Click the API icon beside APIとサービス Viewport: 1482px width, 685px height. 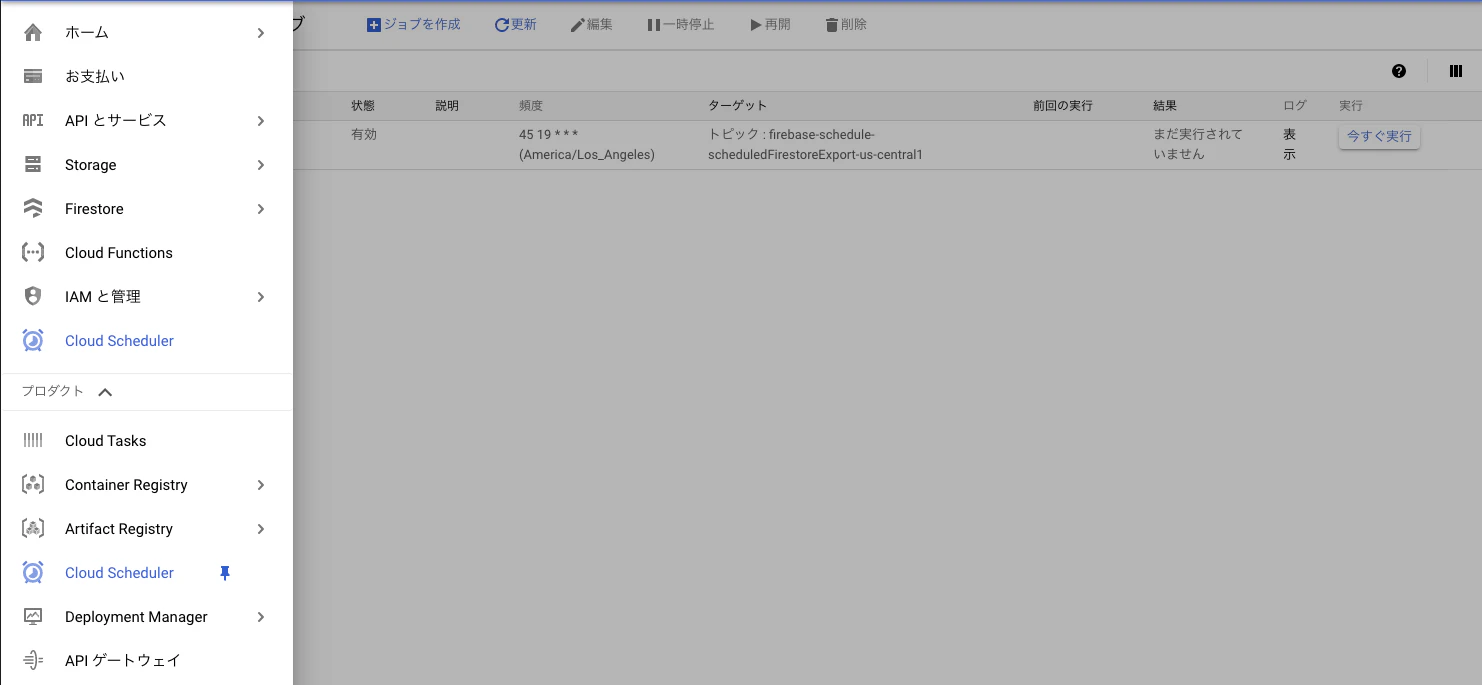pyautogui.click(x=33, y=121)
